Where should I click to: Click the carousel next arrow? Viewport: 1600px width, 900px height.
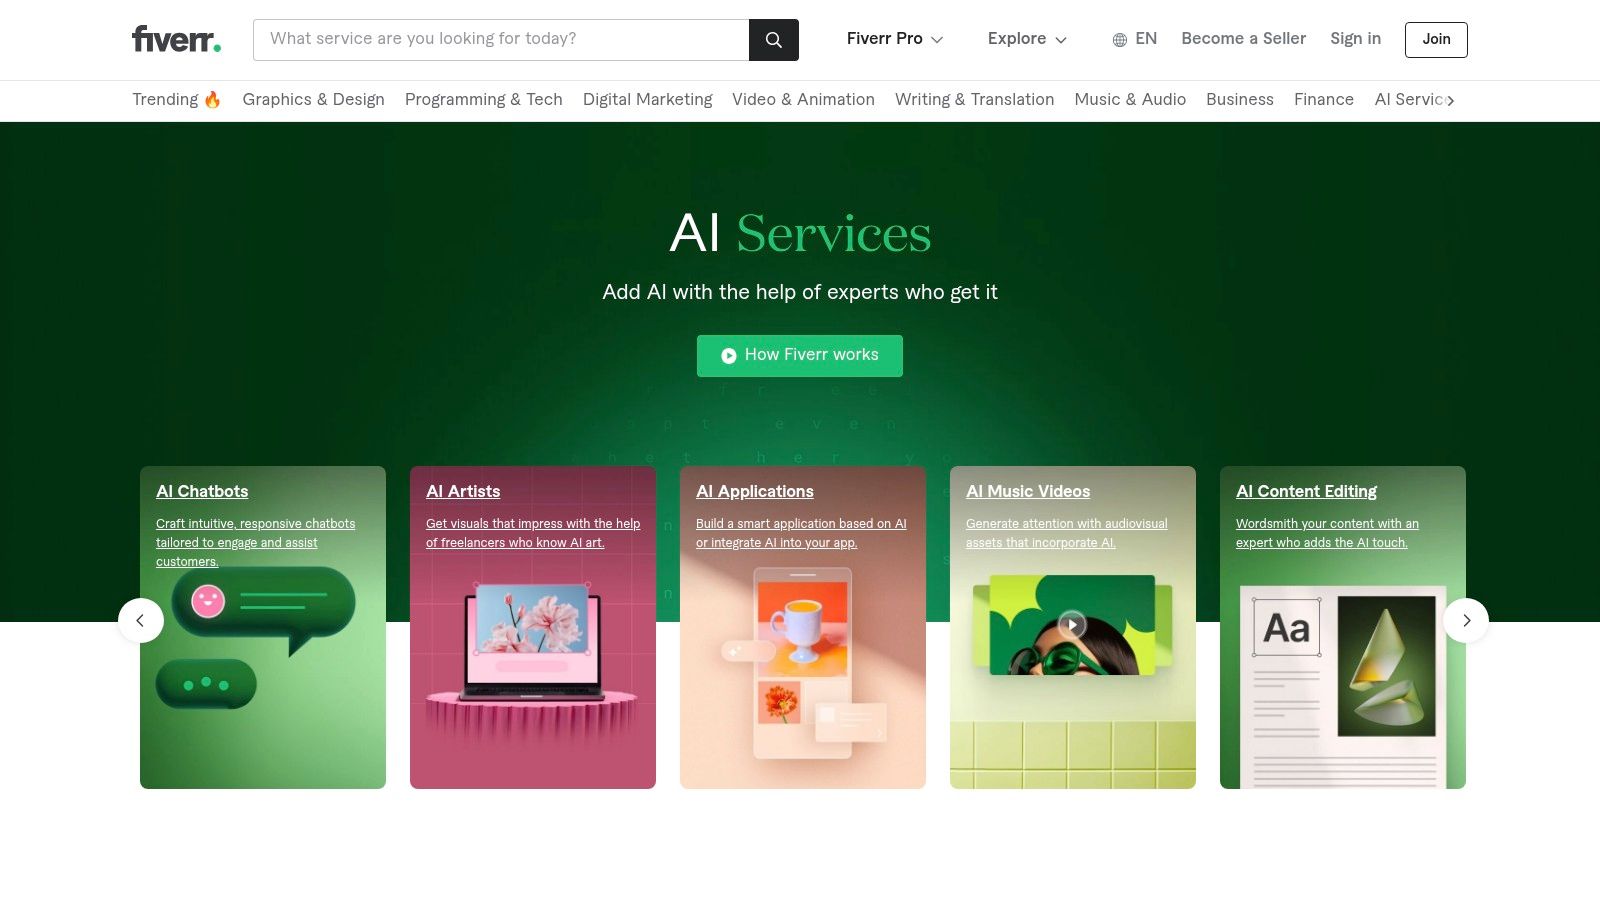click(x=1466, y=621)
